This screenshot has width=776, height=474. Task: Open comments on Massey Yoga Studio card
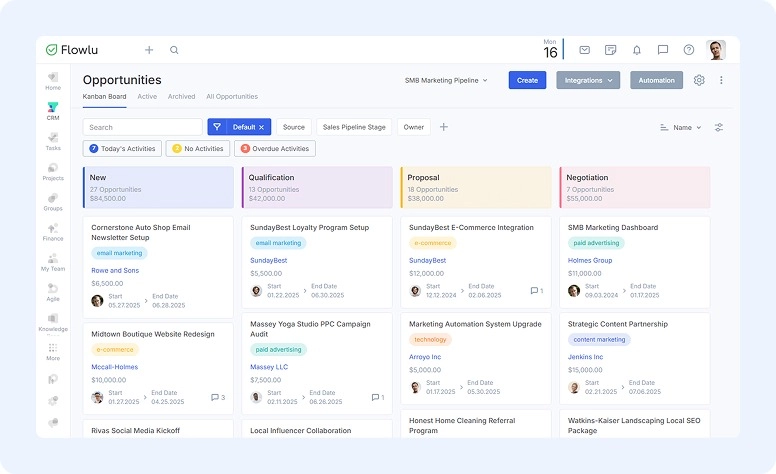(378, 397)
